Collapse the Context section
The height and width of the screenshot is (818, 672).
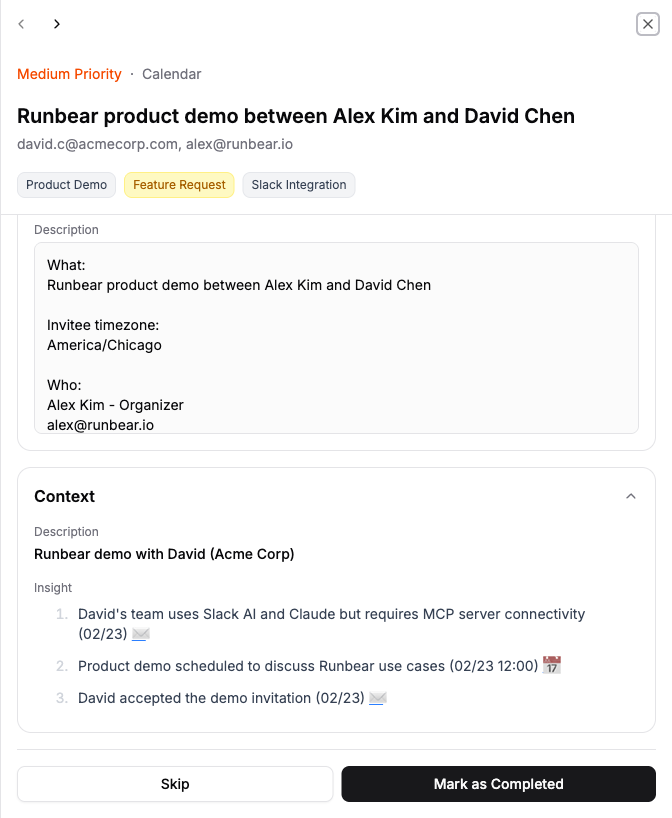[631, 496]
